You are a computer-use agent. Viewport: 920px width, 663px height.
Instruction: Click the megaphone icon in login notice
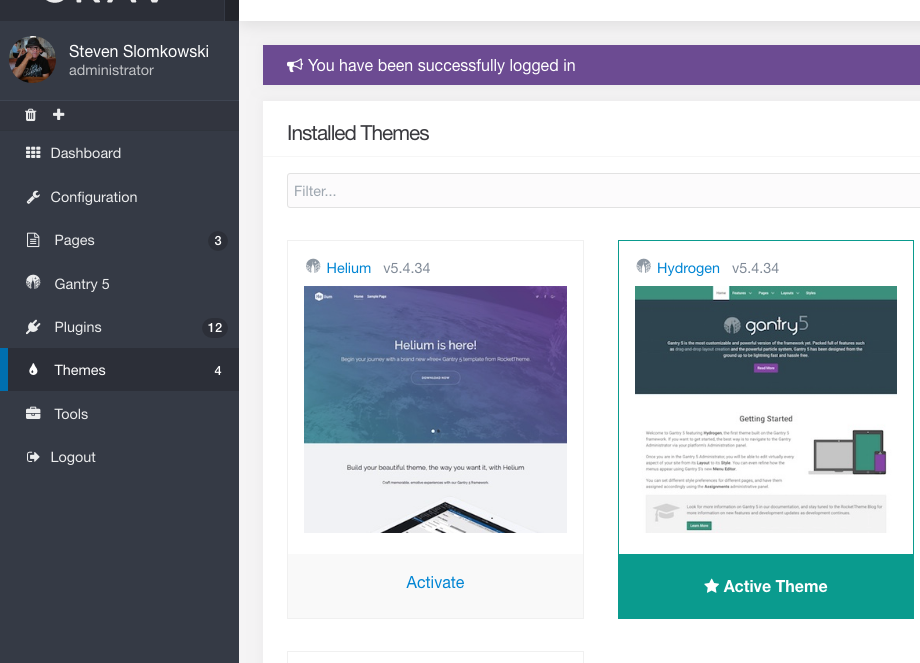pos(295,65)
